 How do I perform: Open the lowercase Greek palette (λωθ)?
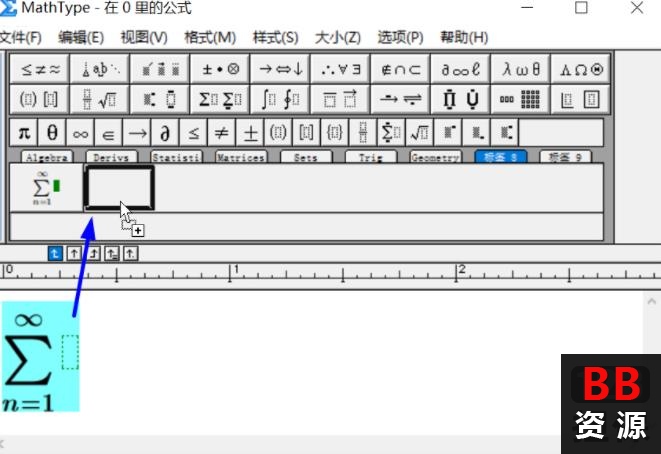[x=521, y=69]
